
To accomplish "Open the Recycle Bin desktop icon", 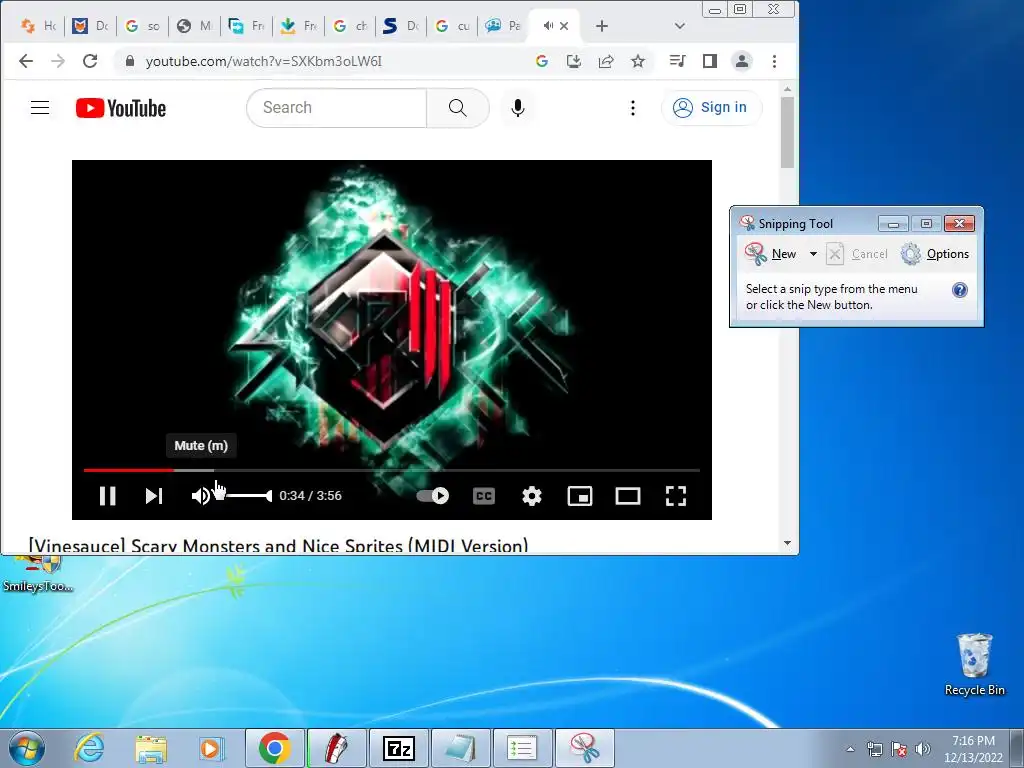I will point(974,664).
